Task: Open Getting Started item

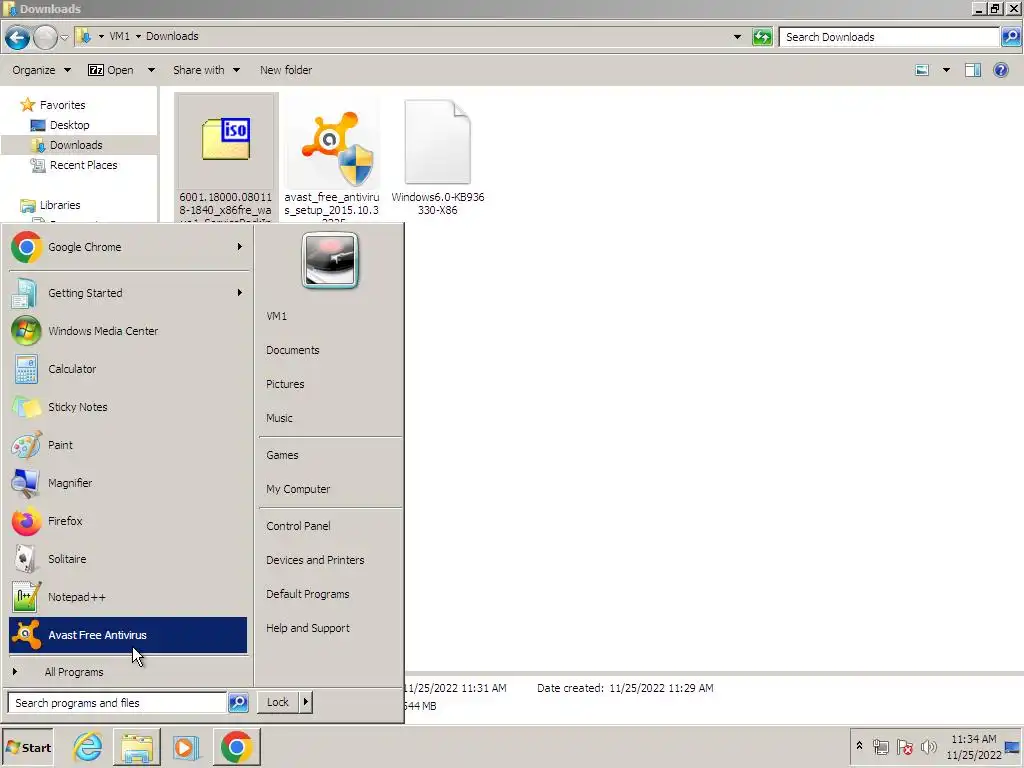Action: (x=128, y=293)
